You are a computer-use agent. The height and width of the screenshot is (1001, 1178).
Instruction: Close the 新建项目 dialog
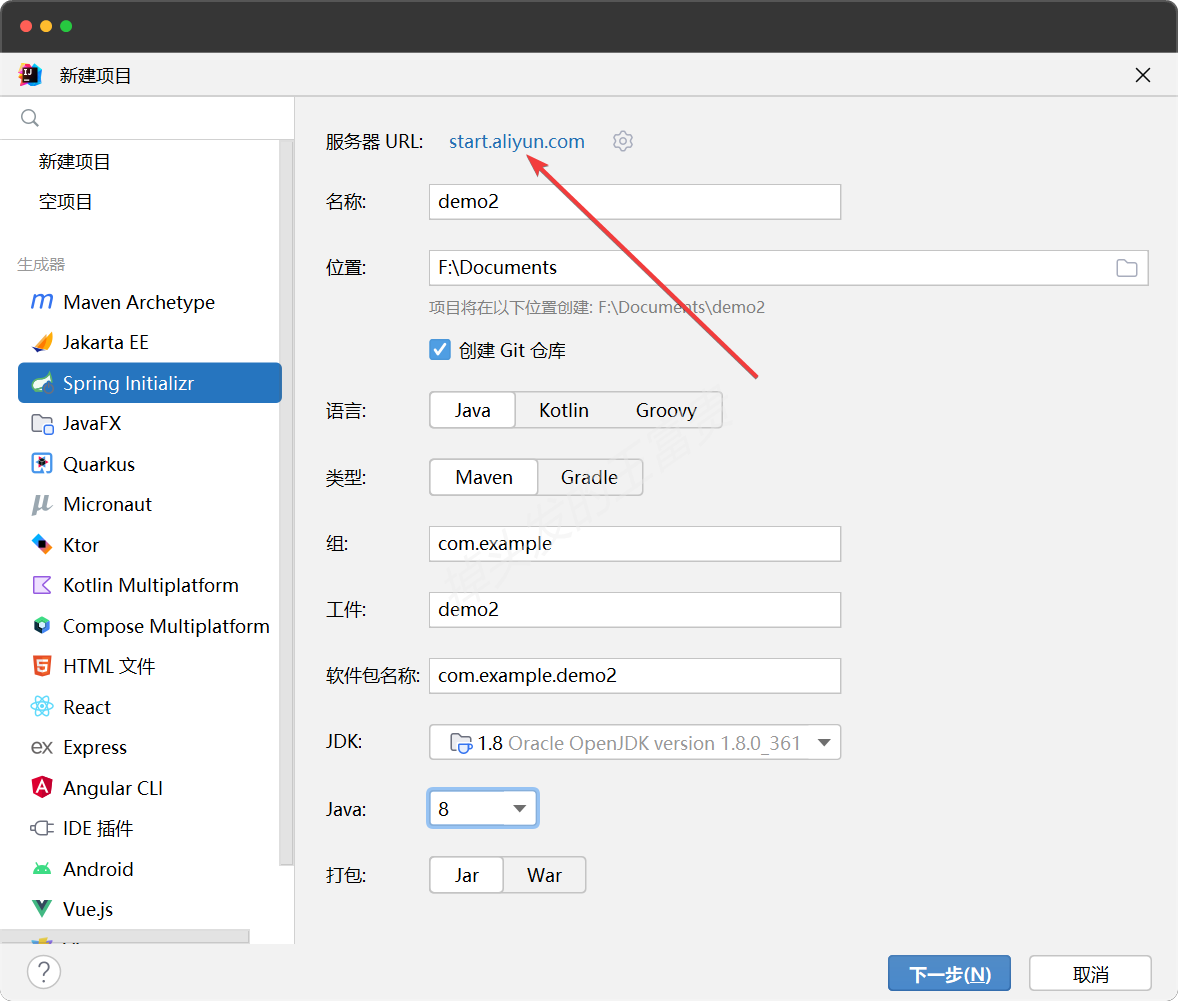pos(1143,75)
